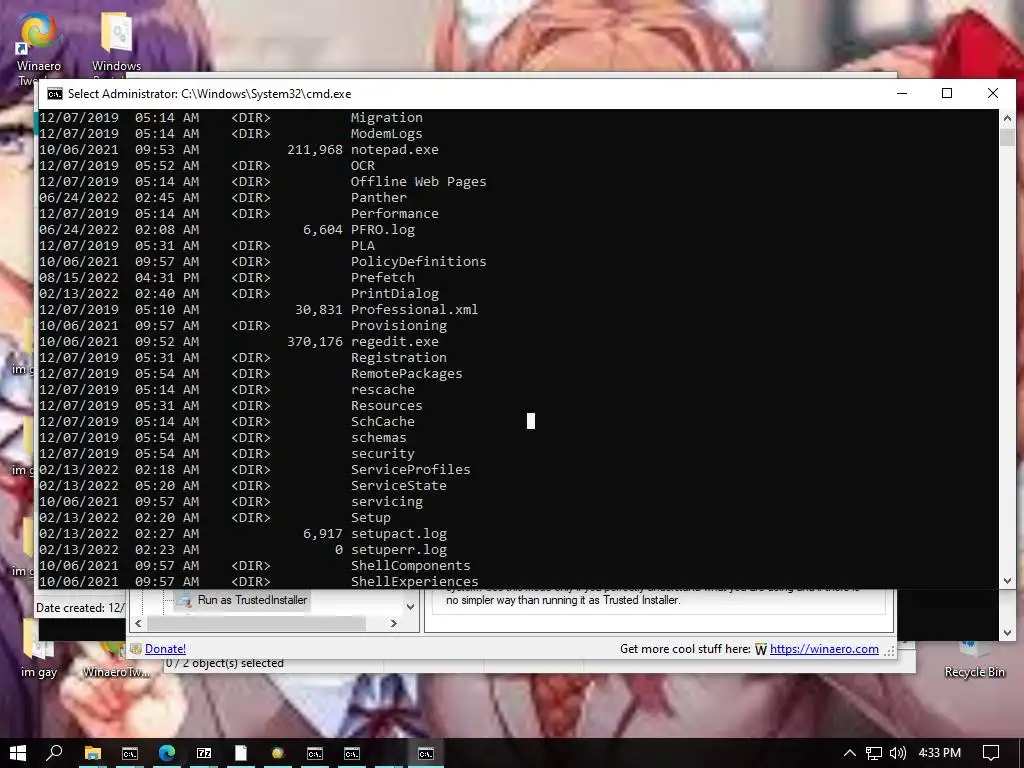
Task: Click cmd title bar text
Action: coord(210,94)
